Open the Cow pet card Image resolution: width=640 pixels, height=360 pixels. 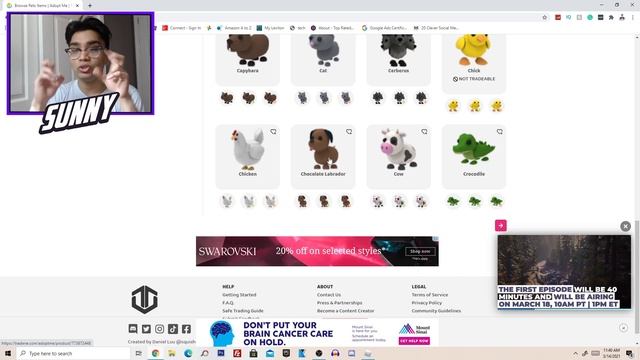click(399, 157)
